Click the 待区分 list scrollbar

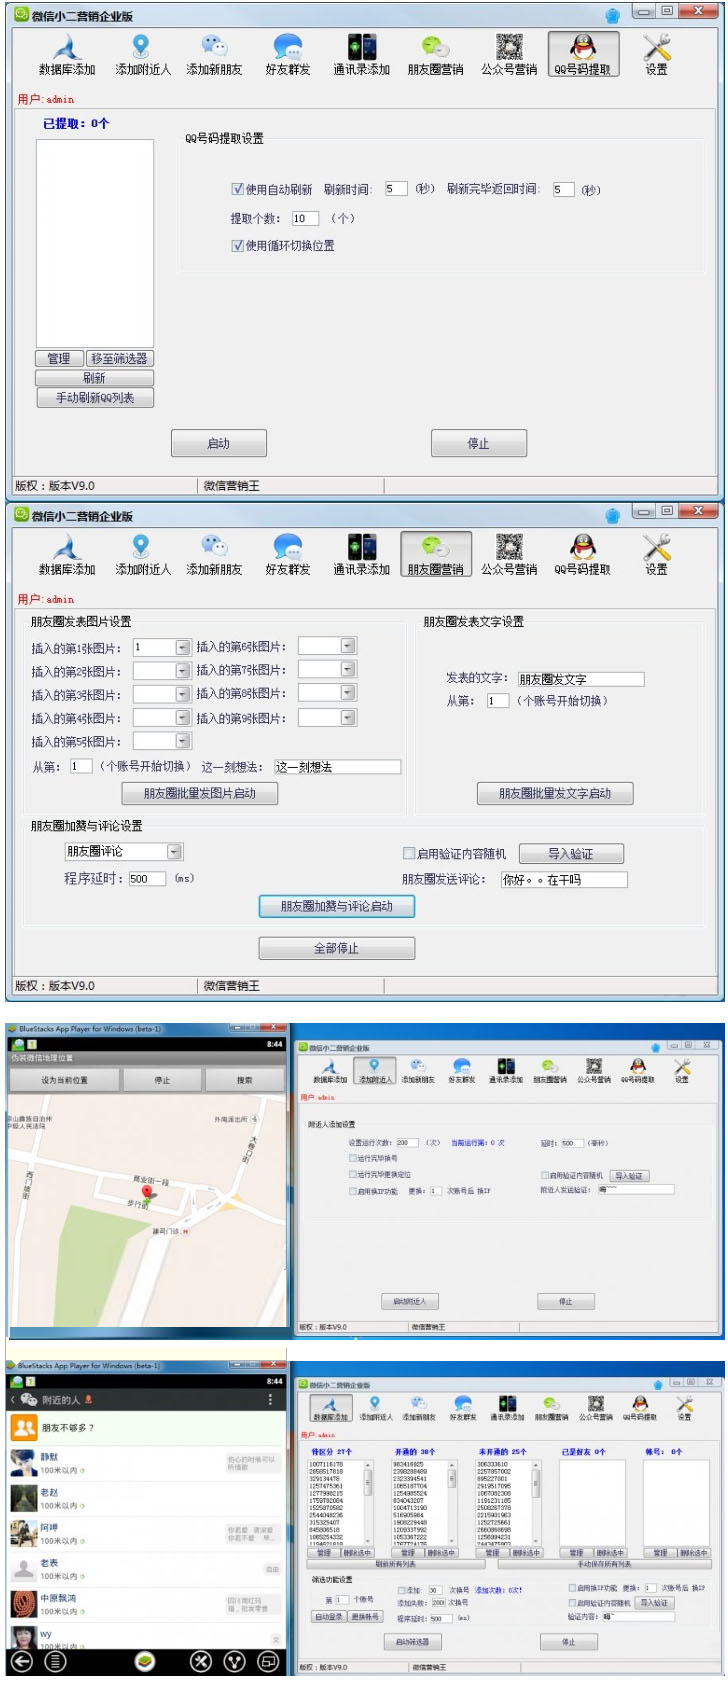[x=368, y=1503]
